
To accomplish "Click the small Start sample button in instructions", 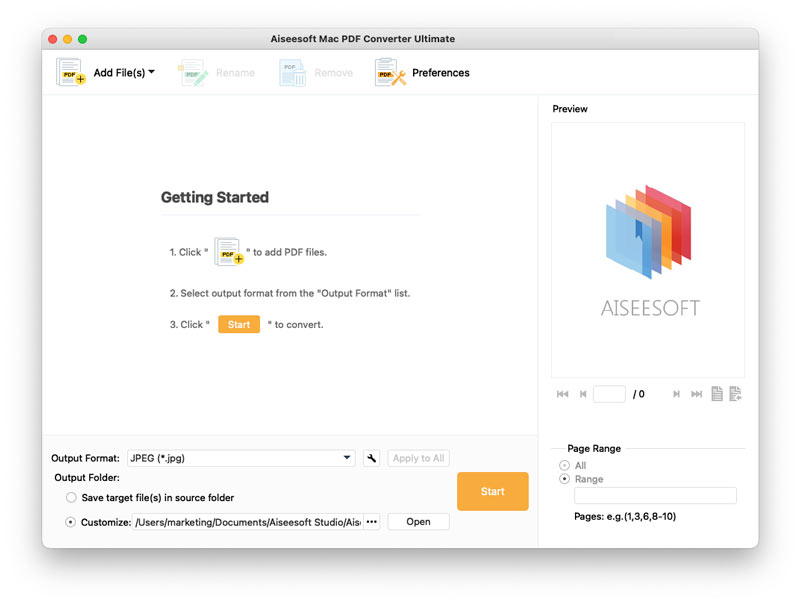I will [x=239, y=324].
